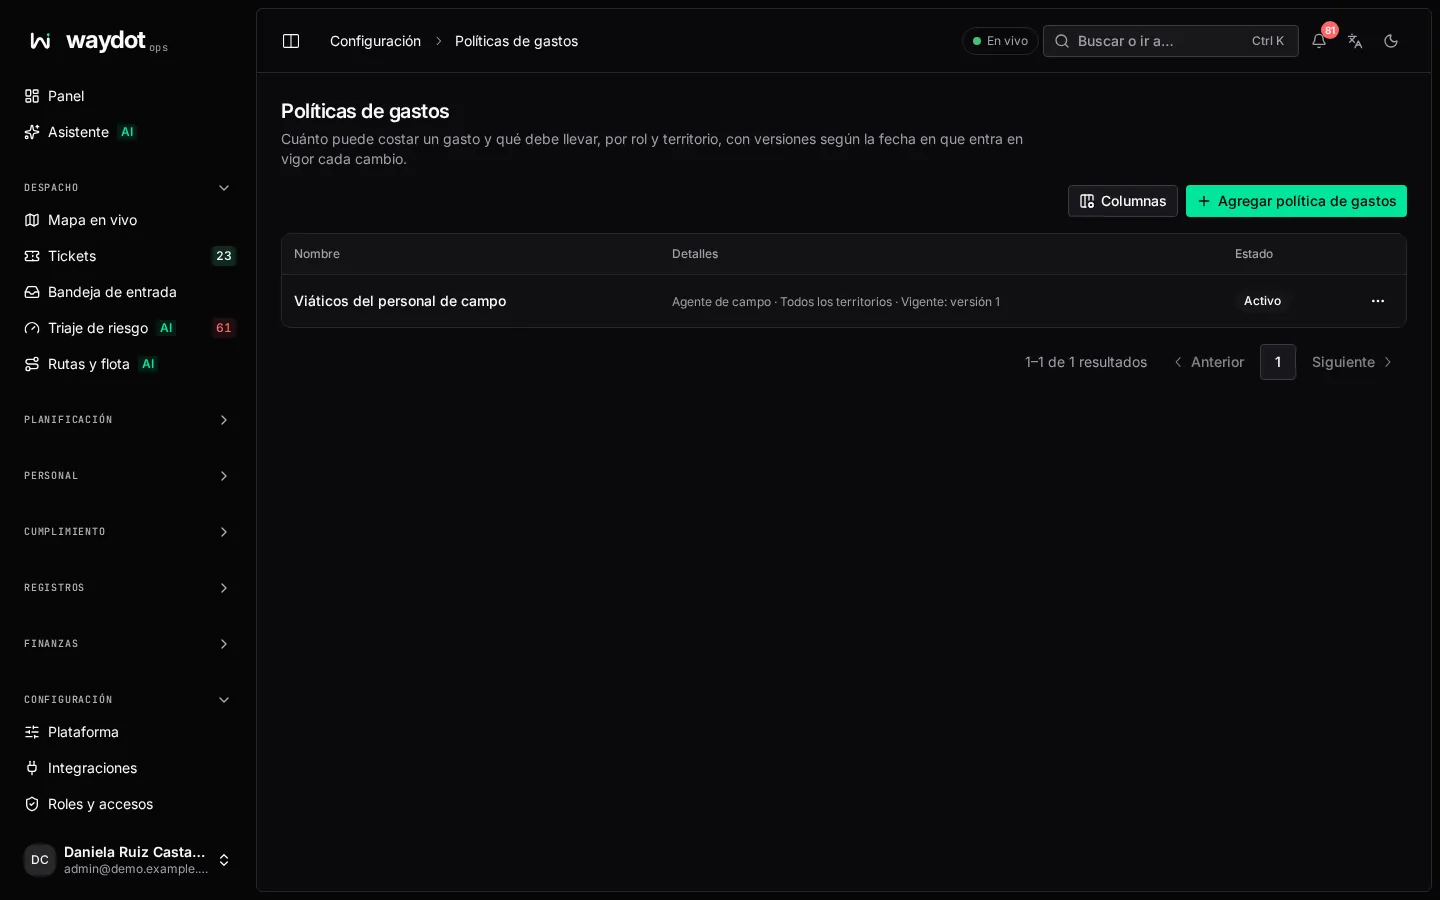Open row actions for Viáticos del personal
Image resolution: width=1440 pixels, height=900 pixels.
1378,301
